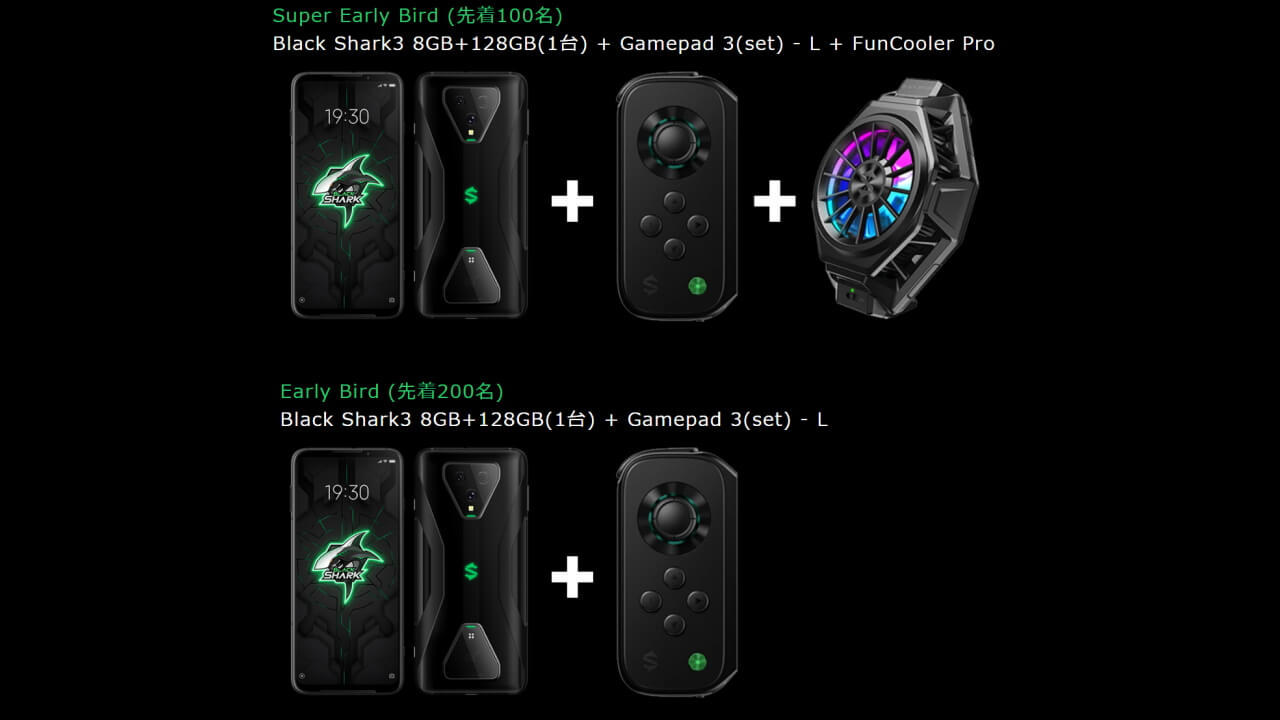
Task: Click the bottom phone back-view image
Action: pyautogui.click(x=471, y=571)
